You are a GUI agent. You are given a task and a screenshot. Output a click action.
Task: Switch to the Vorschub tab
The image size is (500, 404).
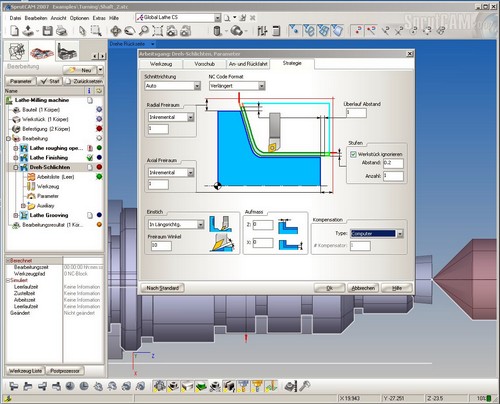[204, 64]
